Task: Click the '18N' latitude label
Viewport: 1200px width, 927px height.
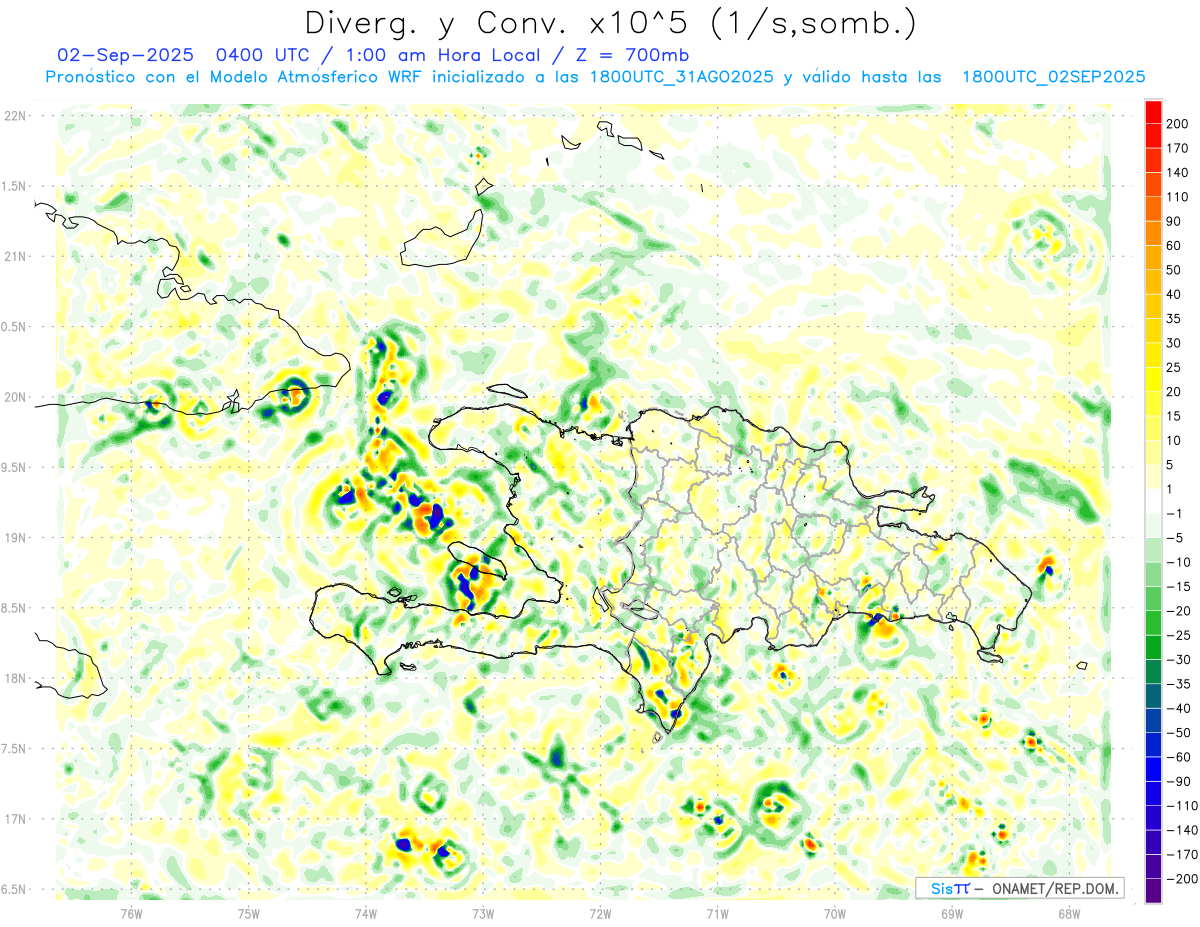Action: tap(14, 679)
